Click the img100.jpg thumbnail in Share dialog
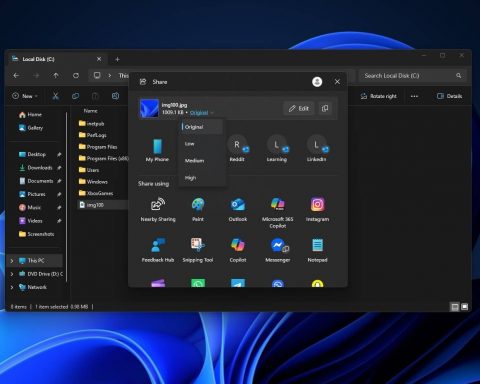 point(149,108)
